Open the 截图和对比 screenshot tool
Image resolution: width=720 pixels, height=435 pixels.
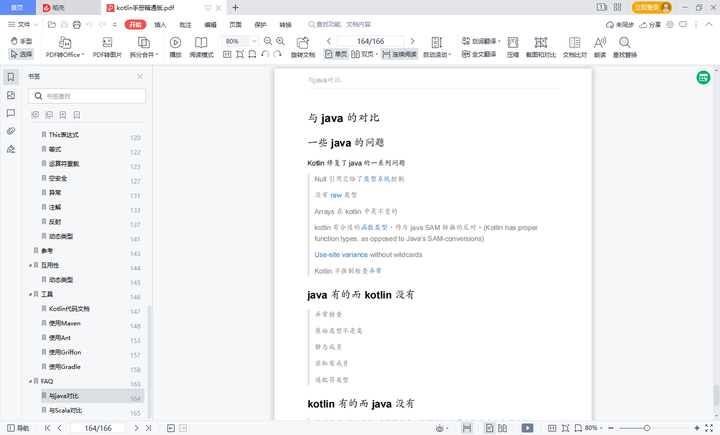click(x=541, y=47)
